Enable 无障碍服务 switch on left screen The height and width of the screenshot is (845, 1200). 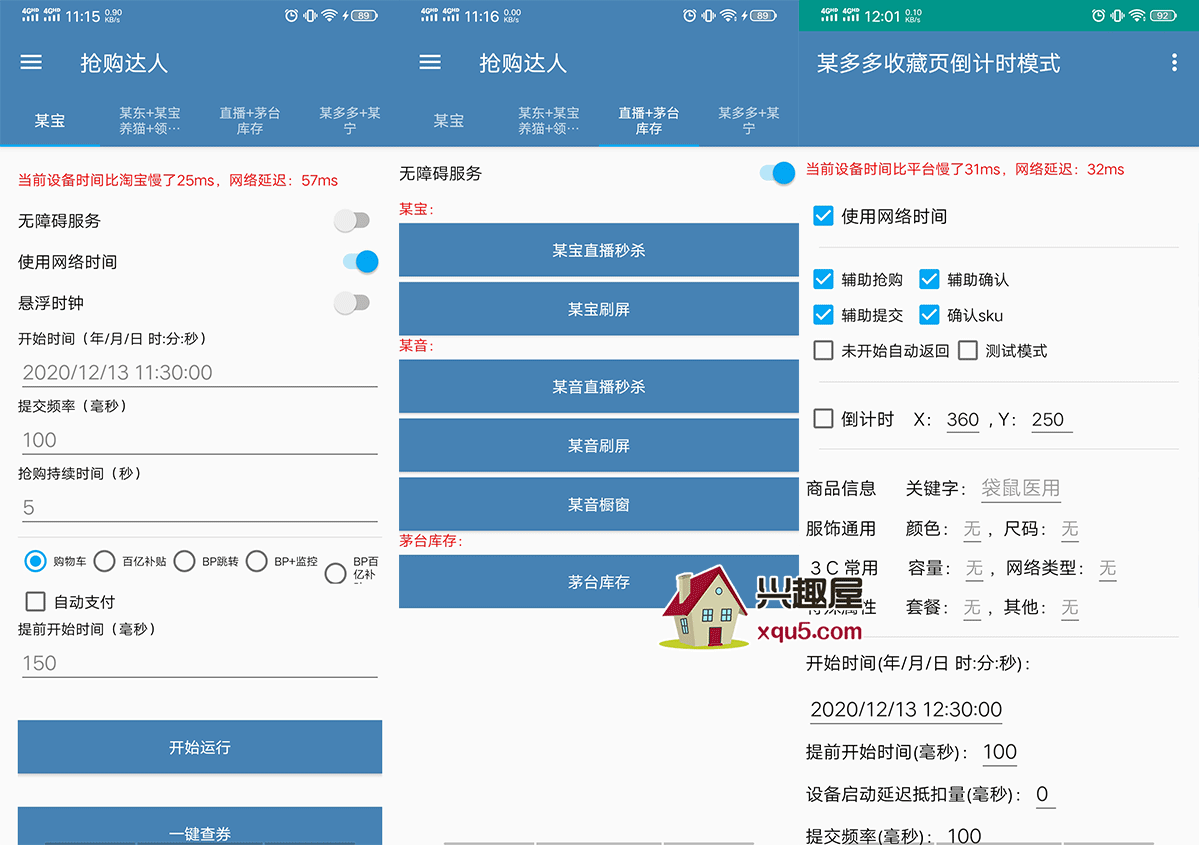[352, 221]
